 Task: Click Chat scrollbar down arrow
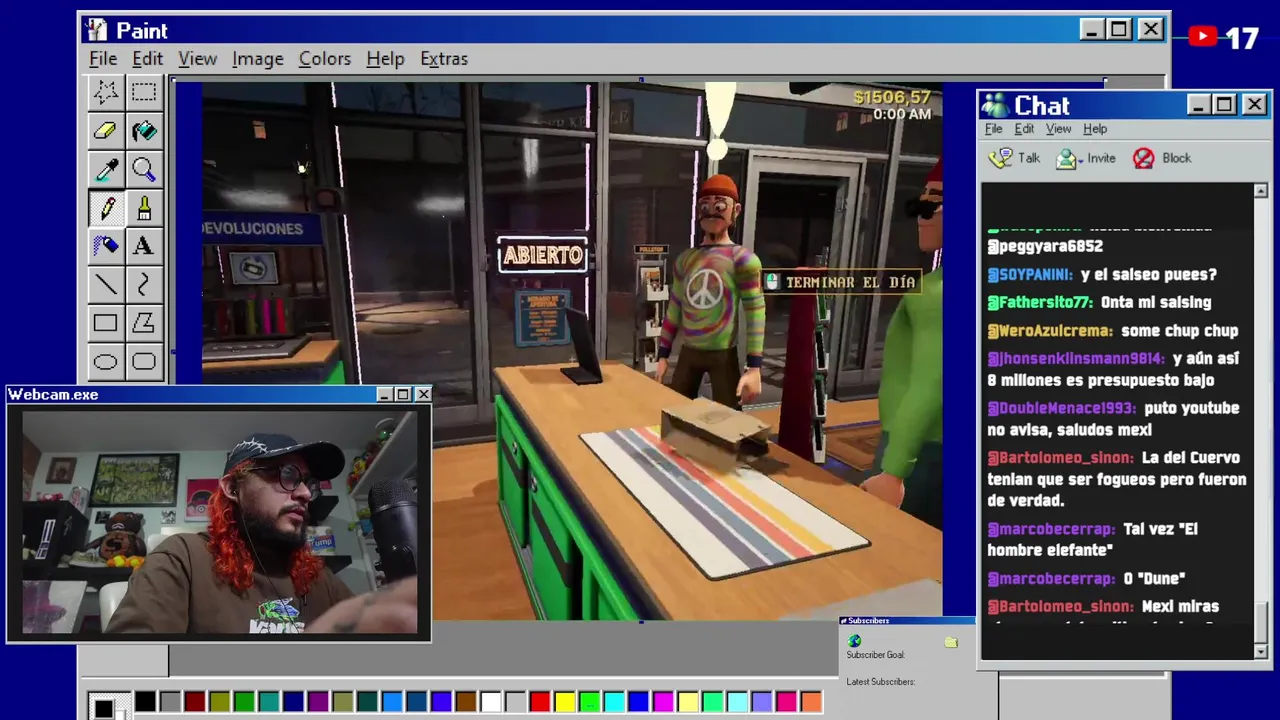pos(1260,652)
